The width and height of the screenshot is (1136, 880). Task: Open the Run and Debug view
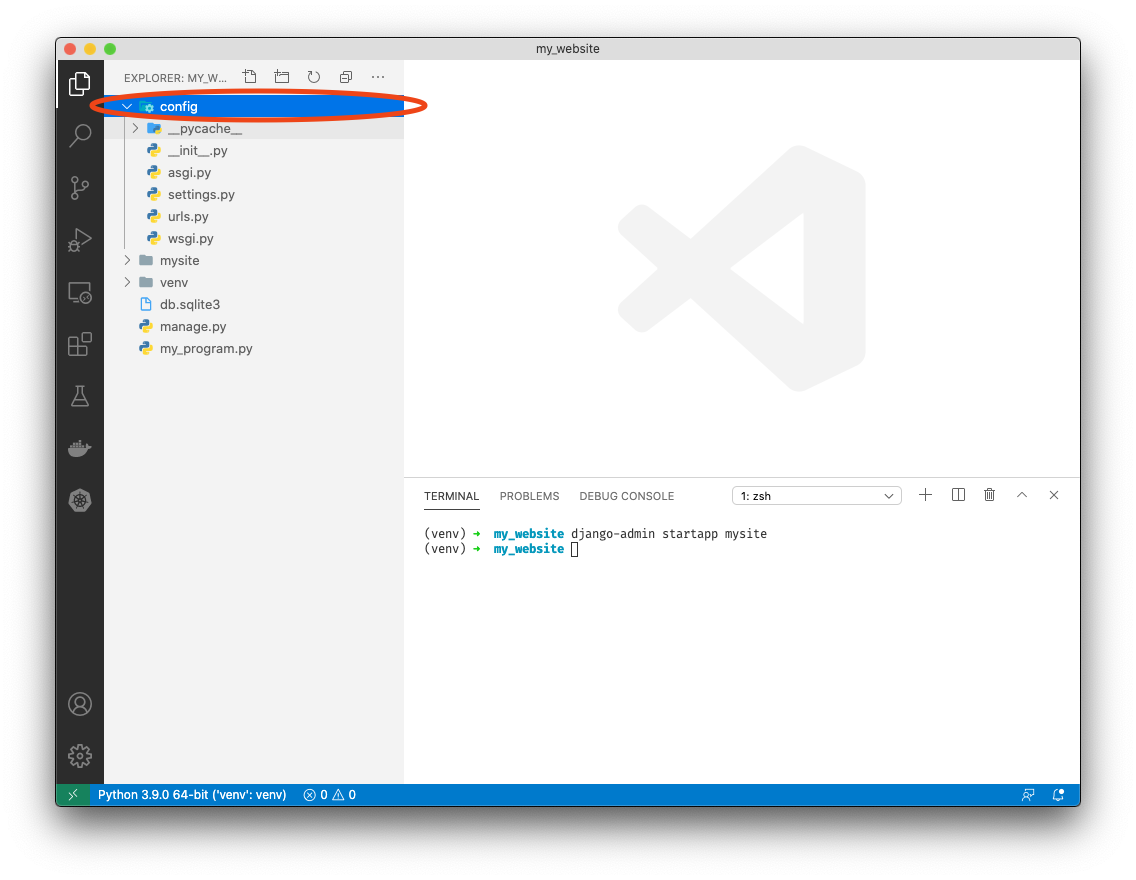[x=80, y=240]
